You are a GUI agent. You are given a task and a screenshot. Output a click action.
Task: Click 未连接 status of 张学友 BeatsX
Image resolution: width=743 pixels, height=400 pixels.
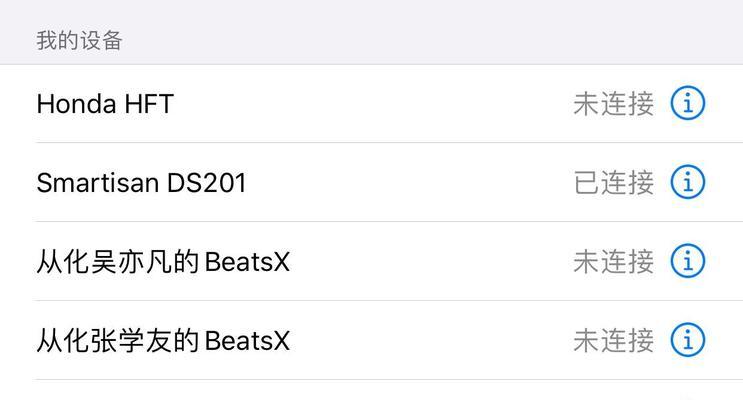point(614,341)
